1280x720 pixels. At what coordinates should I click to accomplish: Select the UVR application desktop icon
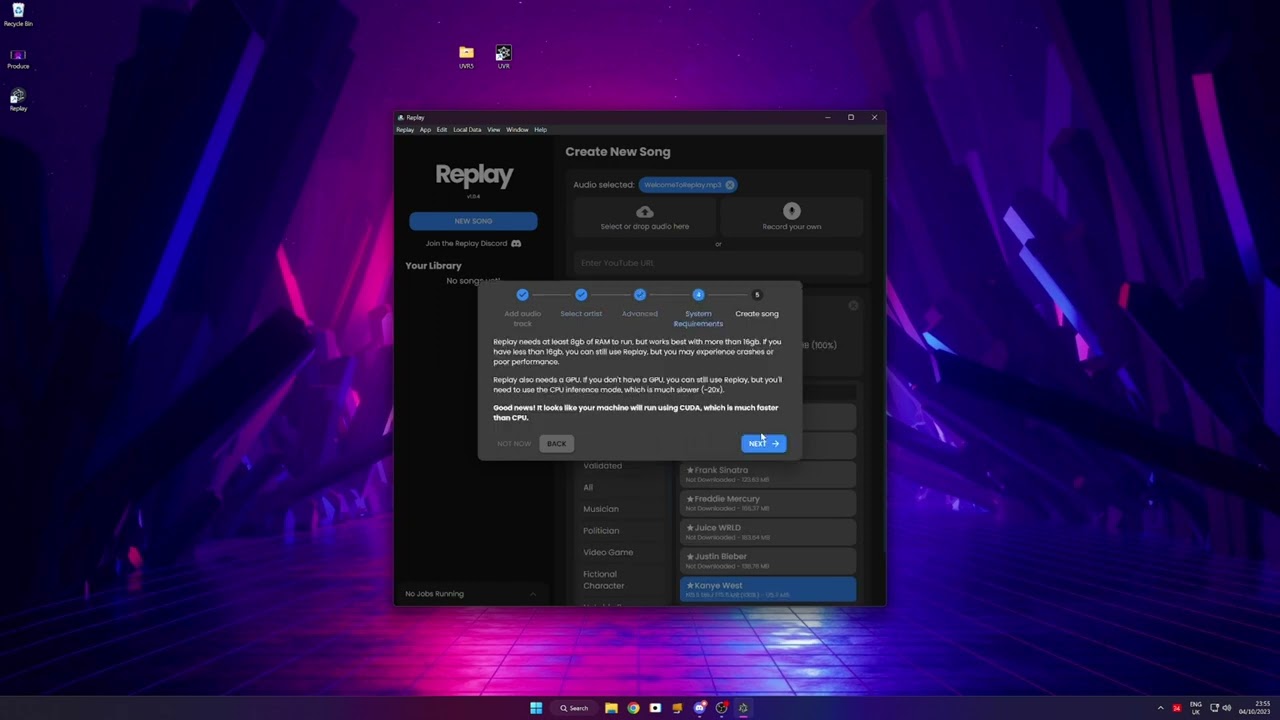(503, 57)
